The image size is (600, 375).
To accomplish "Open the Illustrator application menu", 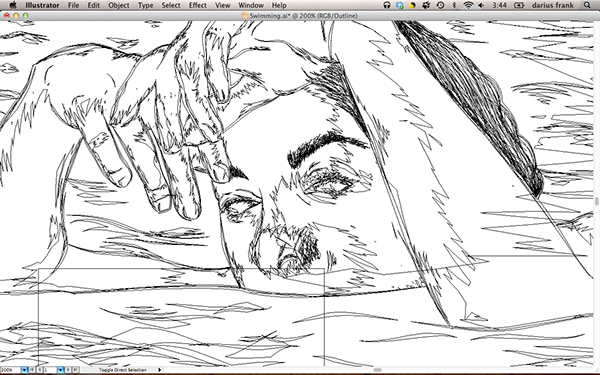I will point(42,5).
